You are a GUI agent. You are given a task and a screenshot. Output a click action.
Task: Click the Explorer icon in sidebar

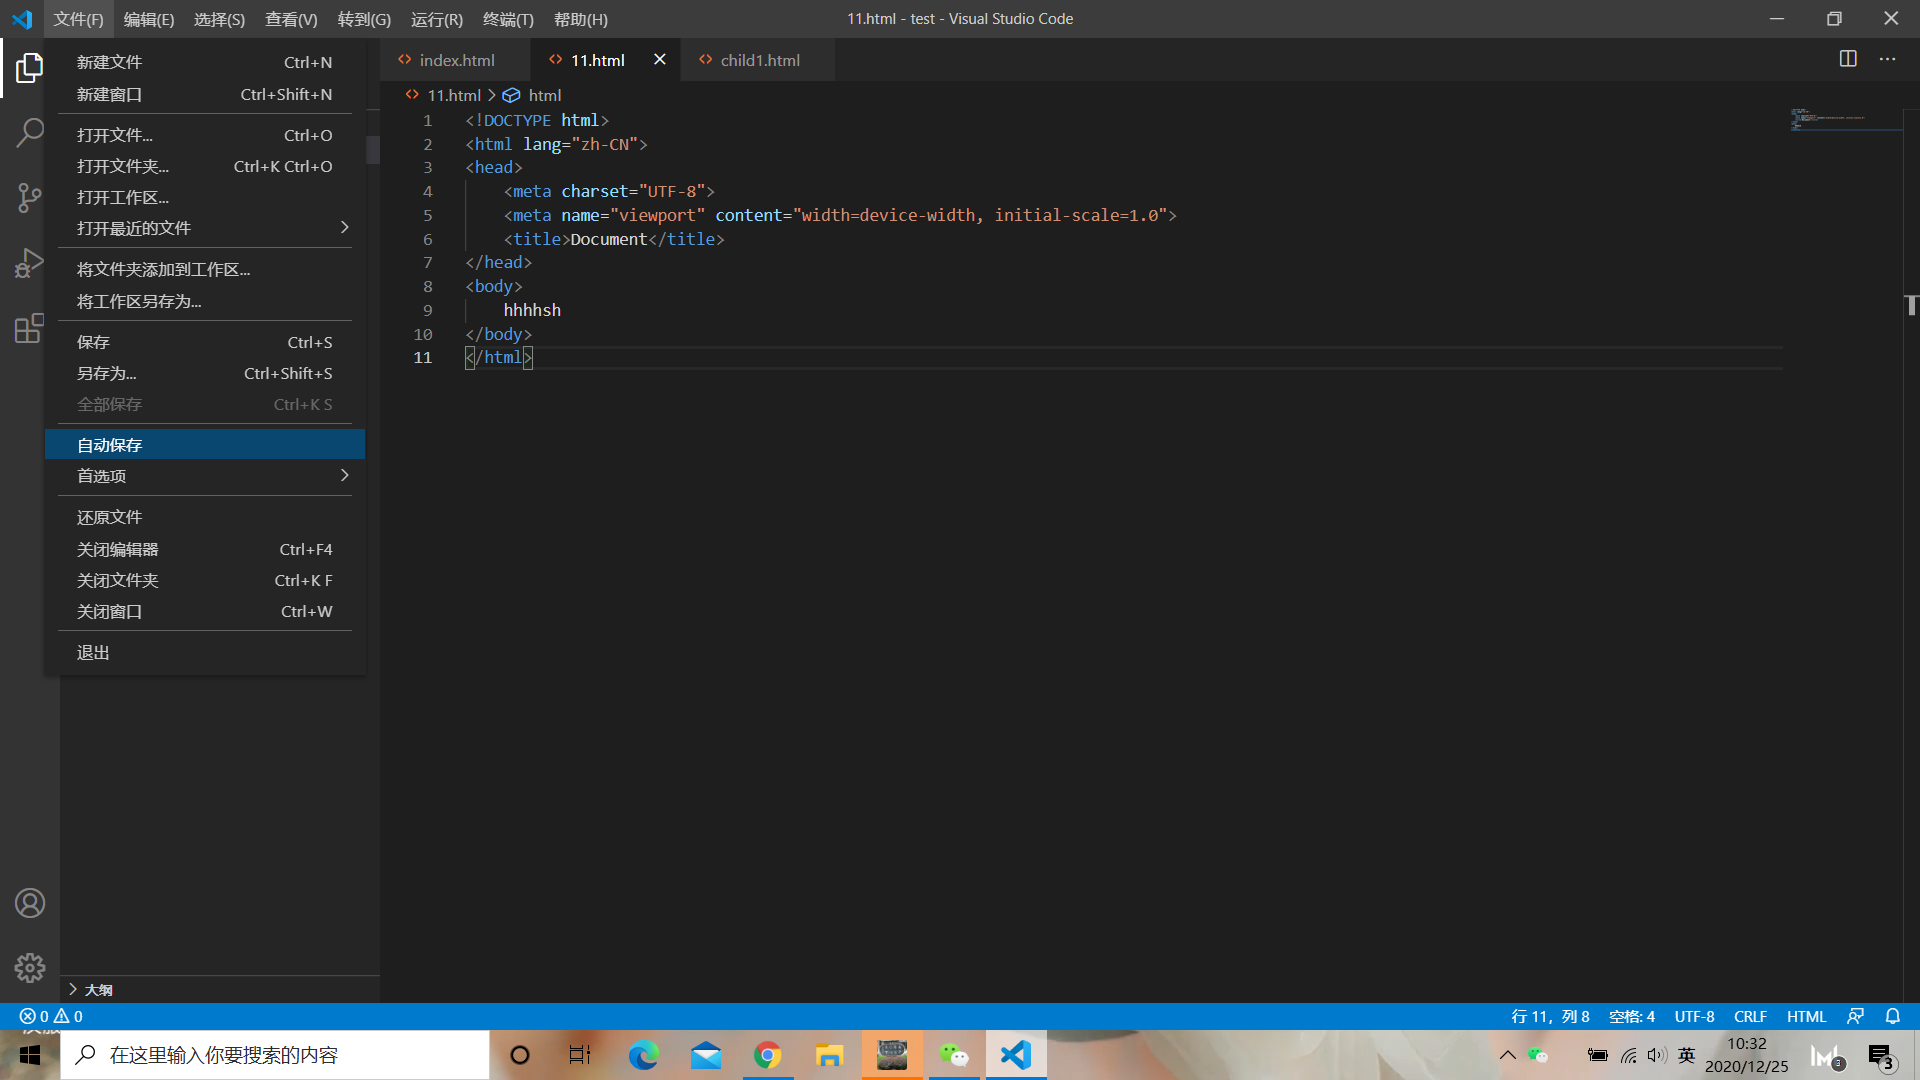pos(29,67)
